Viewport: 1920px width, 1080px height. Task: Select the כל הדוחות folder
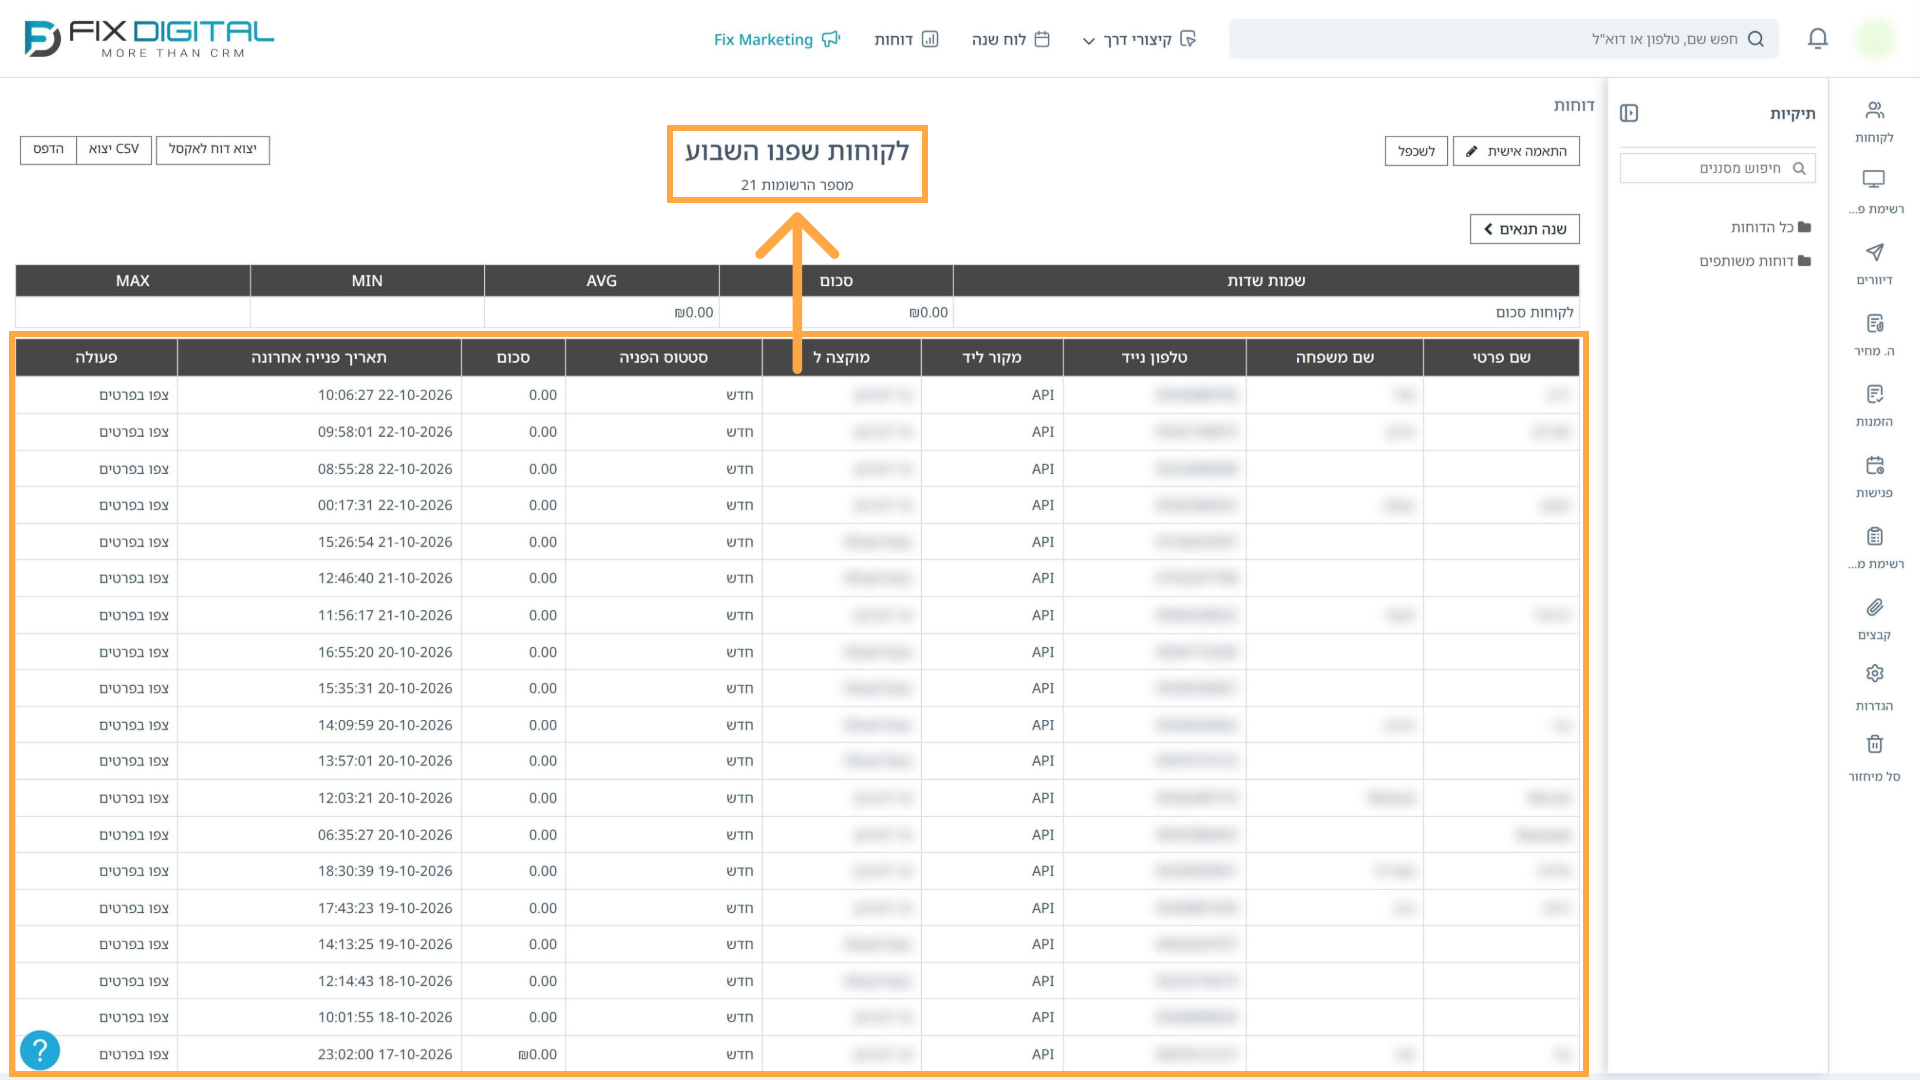tap(1770, 227)
